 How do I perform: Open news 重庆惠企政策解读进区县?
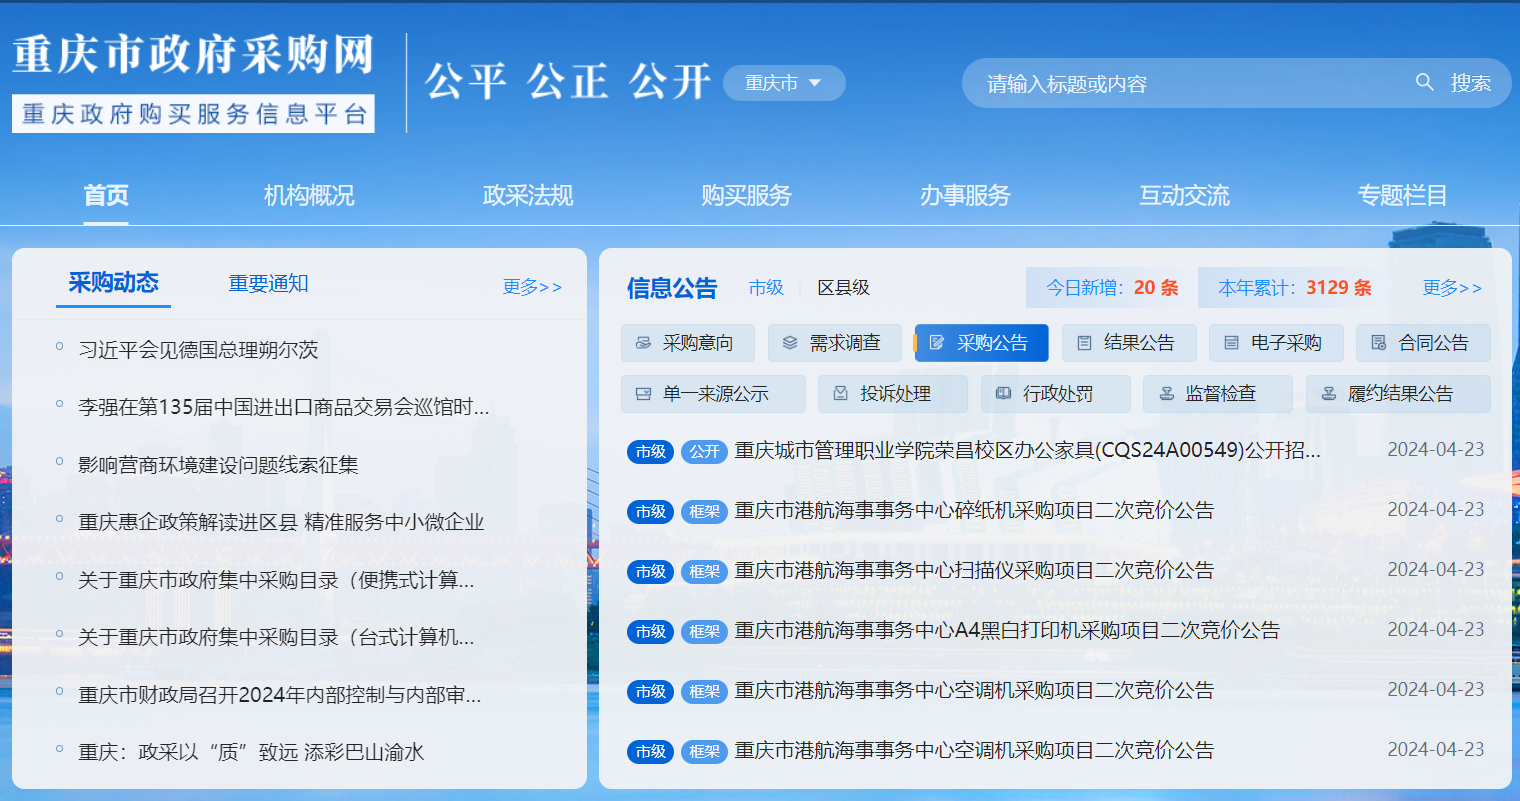coord(281,522)
